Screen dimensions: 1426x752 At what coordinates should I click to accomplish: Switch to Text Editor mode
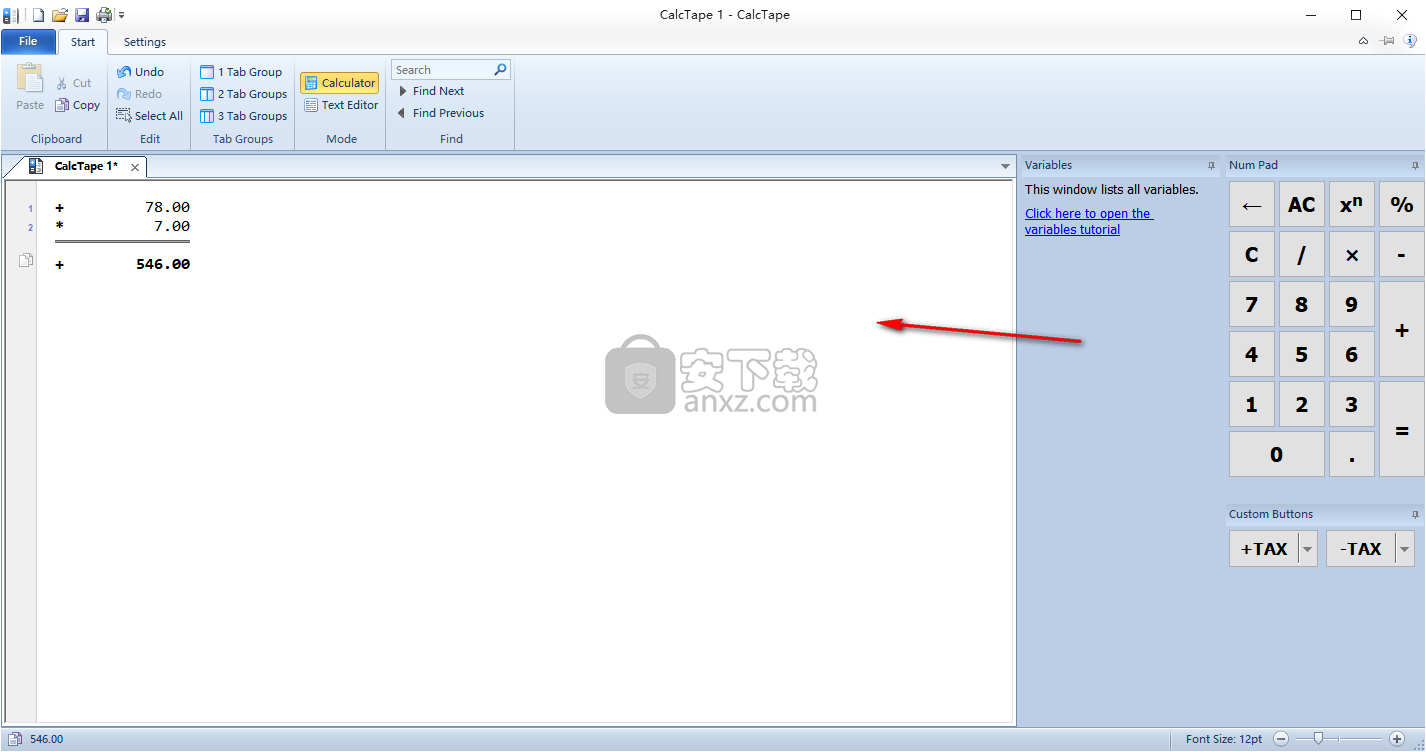pyautogui.click(x=341, y=105)
